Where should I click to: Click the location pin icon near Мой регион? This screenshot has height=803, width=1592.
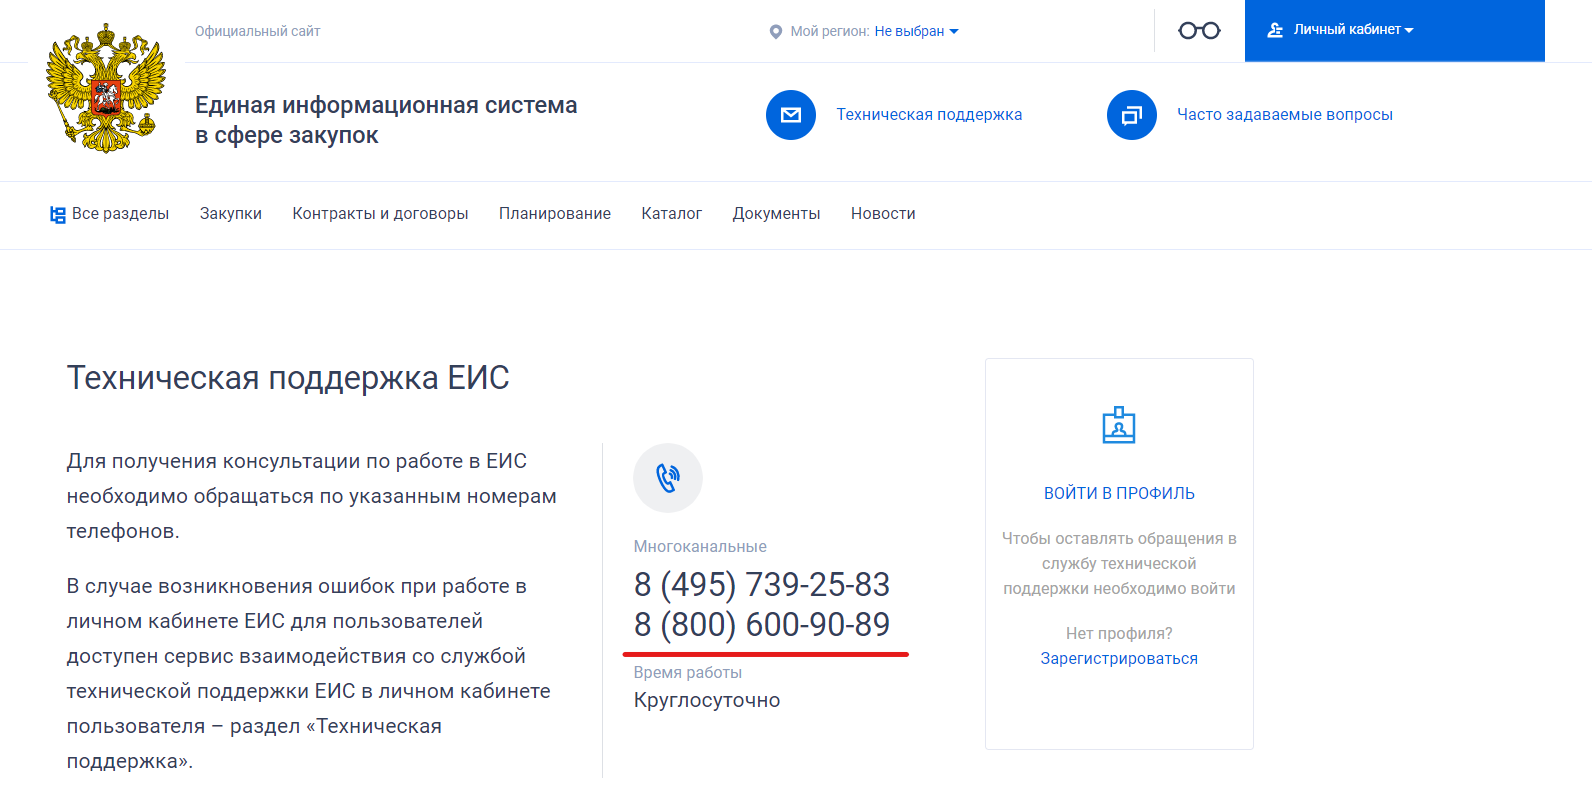pos(775,32)
